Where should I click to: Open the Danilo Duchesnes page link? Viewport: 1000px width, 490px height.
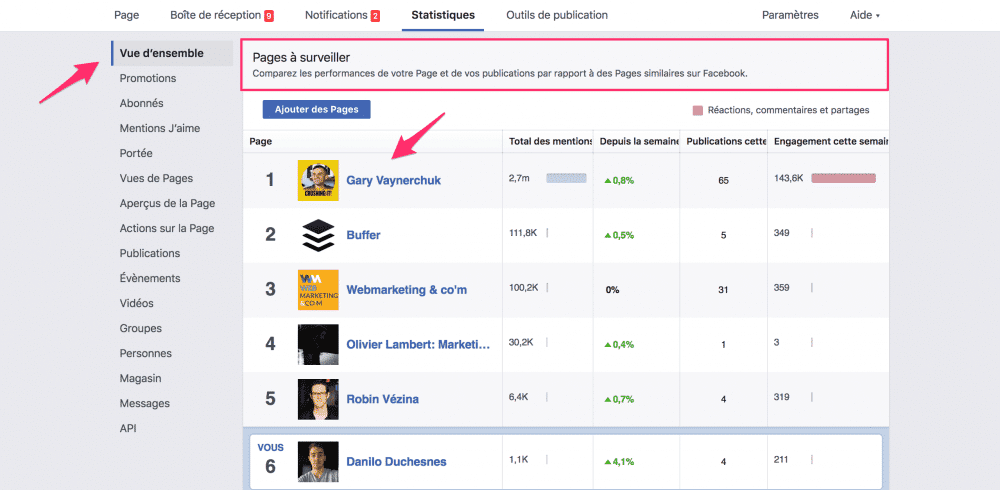point(396,461)
